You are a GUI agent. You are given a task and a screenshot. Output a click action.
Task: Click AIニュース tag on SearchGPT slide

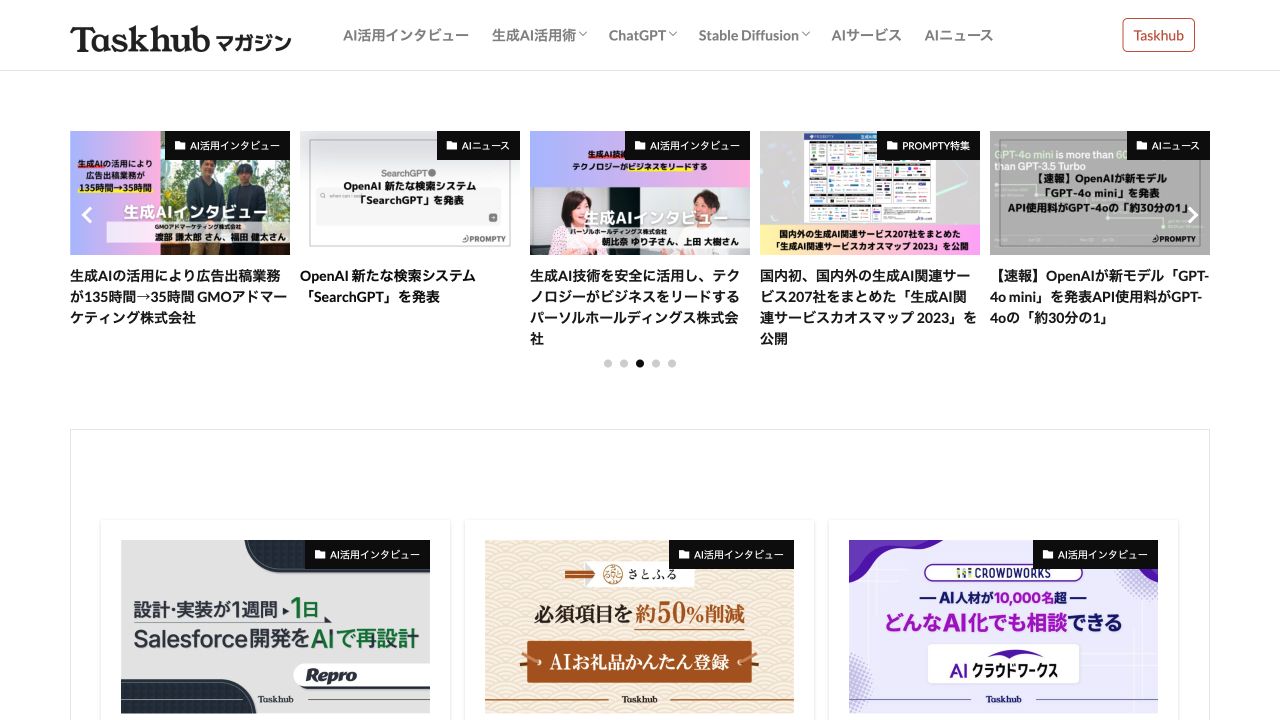coord(478,145)
